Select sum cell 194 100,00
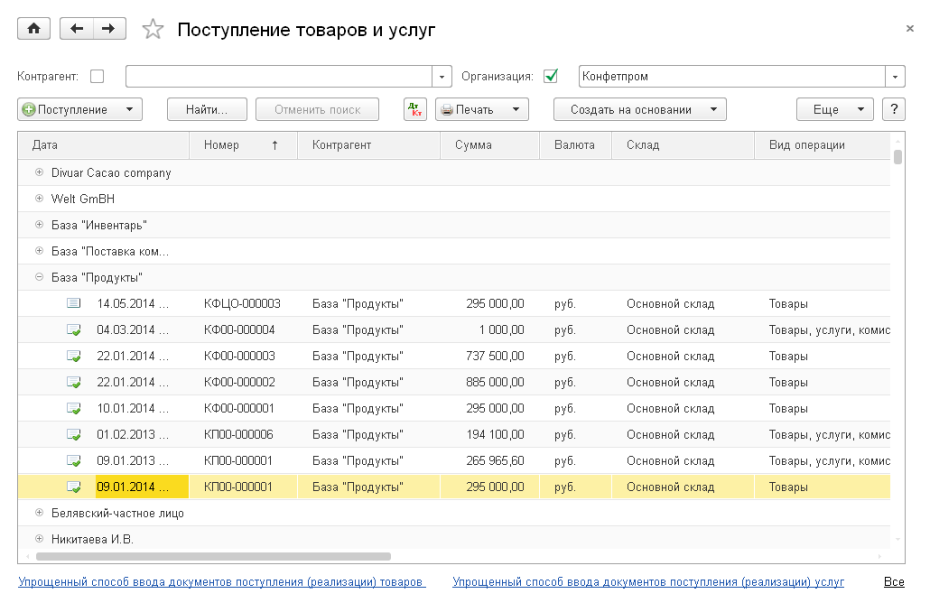Image resolution: width=930 pixels, height=603 pixels. point(490,434)
